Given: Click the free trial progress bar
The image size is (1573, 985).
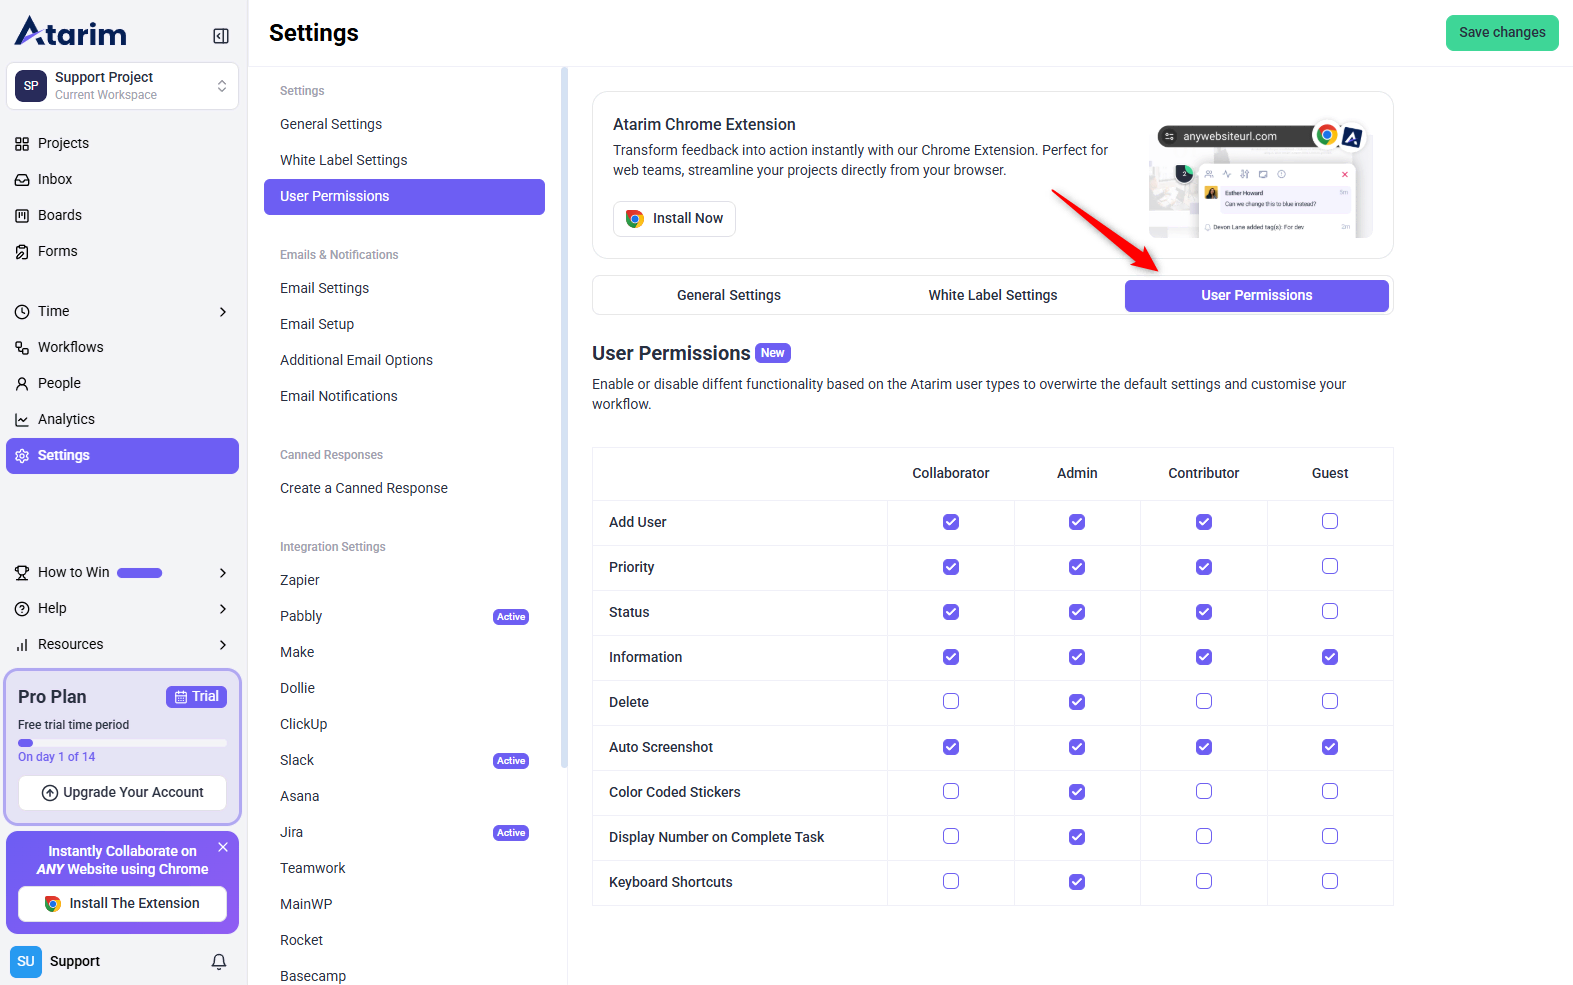Looking at the screenshot, I should 122,743.
